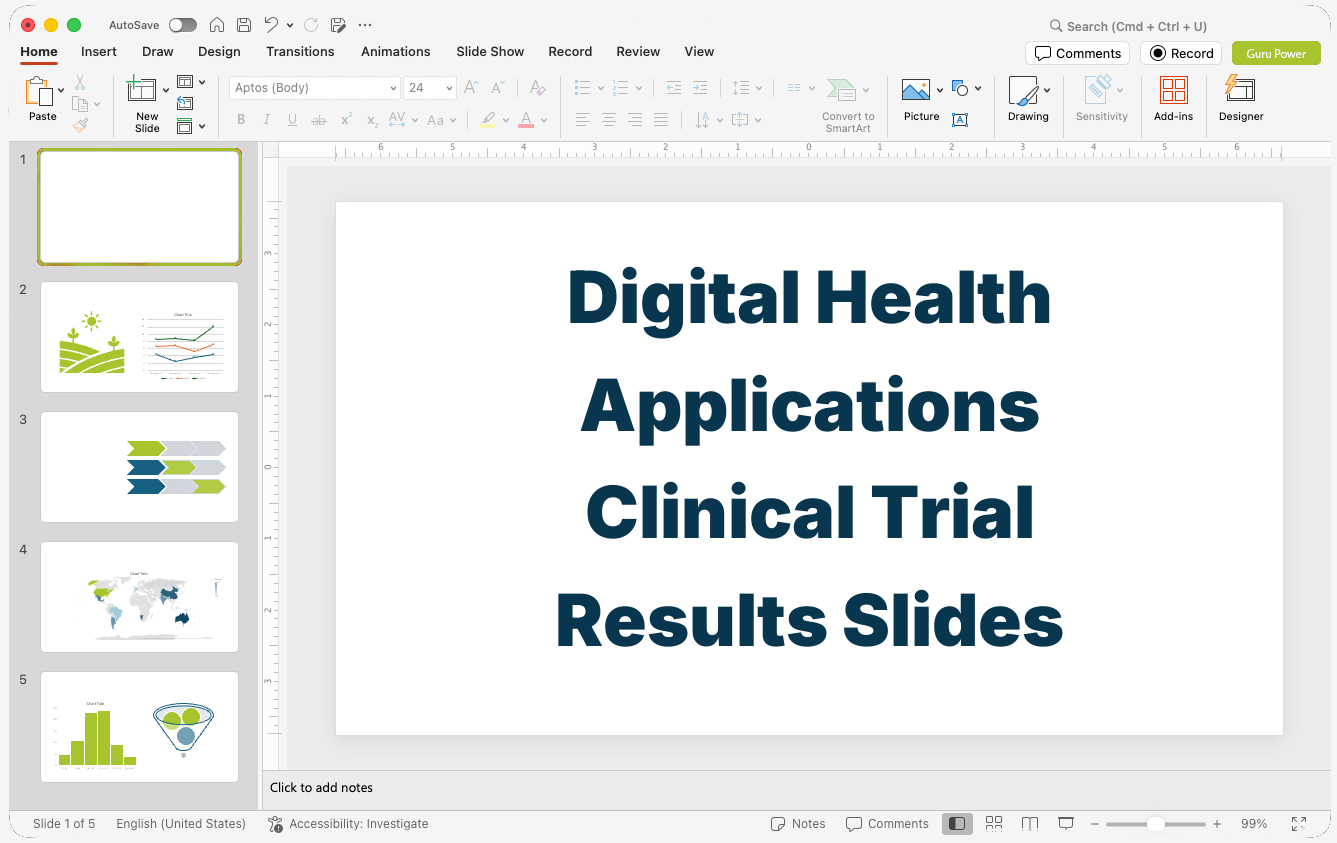Insert a text box icon
Viewport: 1337px width, 843px height.
[960, 120]
